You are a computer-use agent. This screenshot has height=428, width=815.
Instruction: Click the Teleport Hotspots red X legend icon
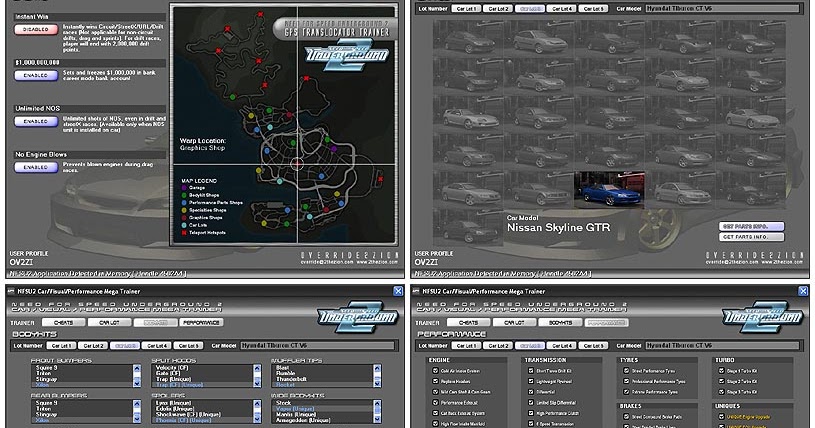click(184, 232)
